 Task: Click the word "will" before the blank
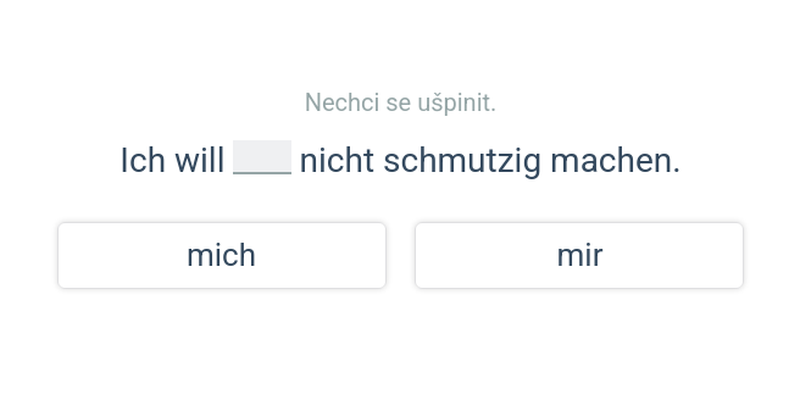click(199, 160)
